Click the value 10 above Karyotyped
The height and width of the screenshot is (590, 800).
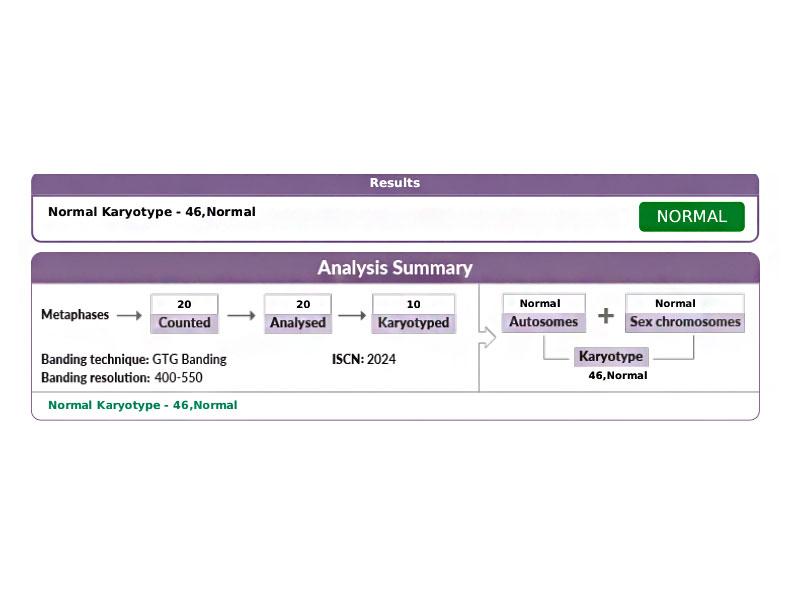[x=413, y=304]
